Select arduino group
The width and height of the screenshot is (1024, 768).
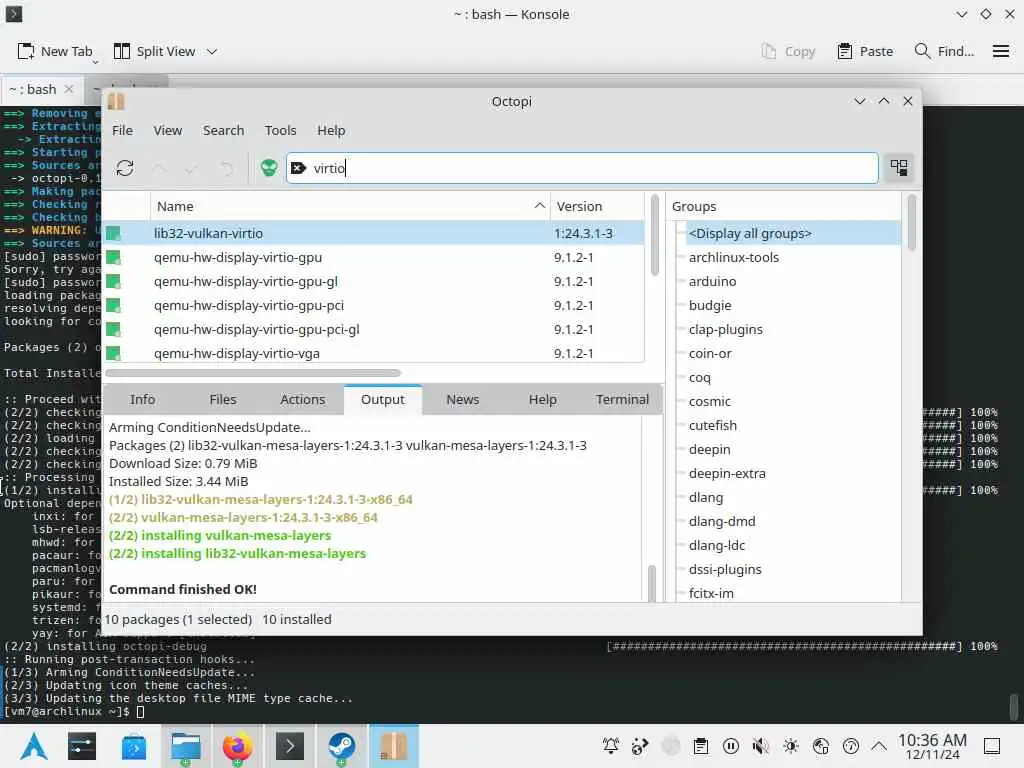(712, 281)
